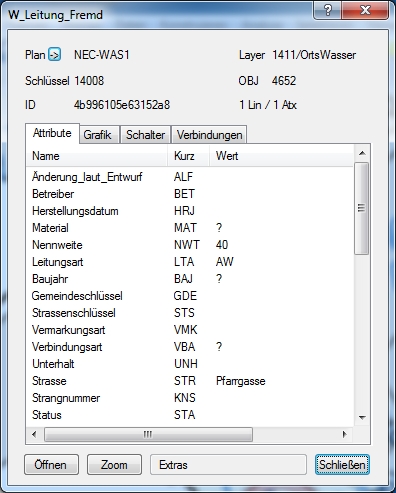Viewport: 396px width, 493px height.
Task: Click the Strasse value Pfarrgasse
Action: click(x=241, y=381)
